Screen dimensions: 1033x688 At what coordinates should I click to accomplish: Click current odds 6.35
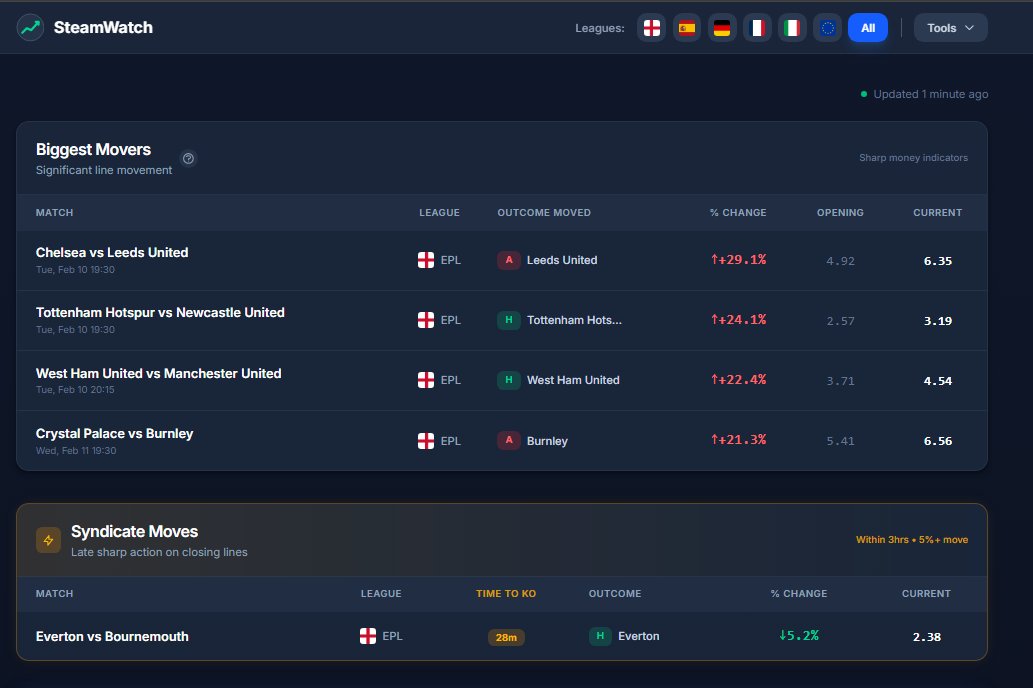937,261
